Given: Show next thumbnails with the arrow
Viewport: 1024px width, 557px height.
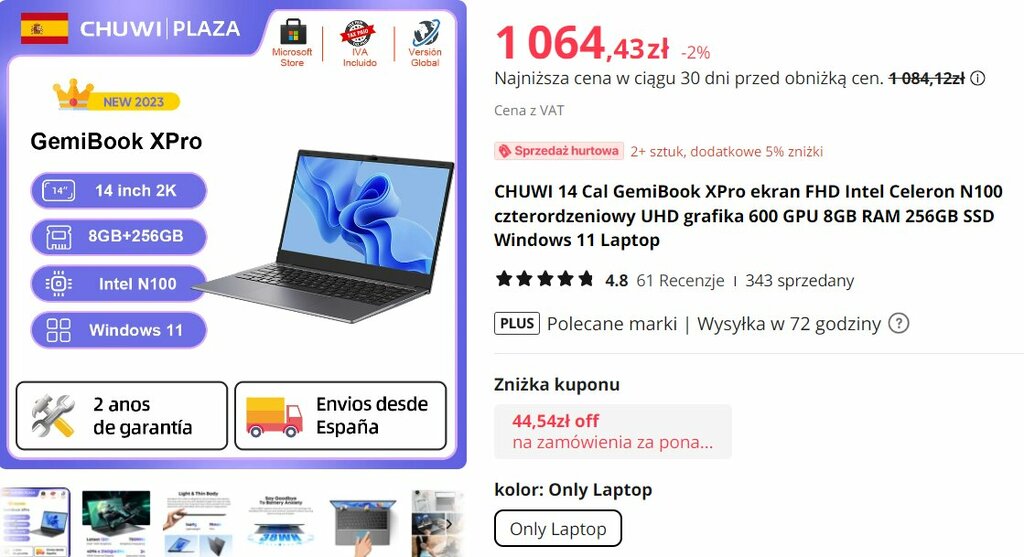Looking at the screenshot, I should point(449,524).
